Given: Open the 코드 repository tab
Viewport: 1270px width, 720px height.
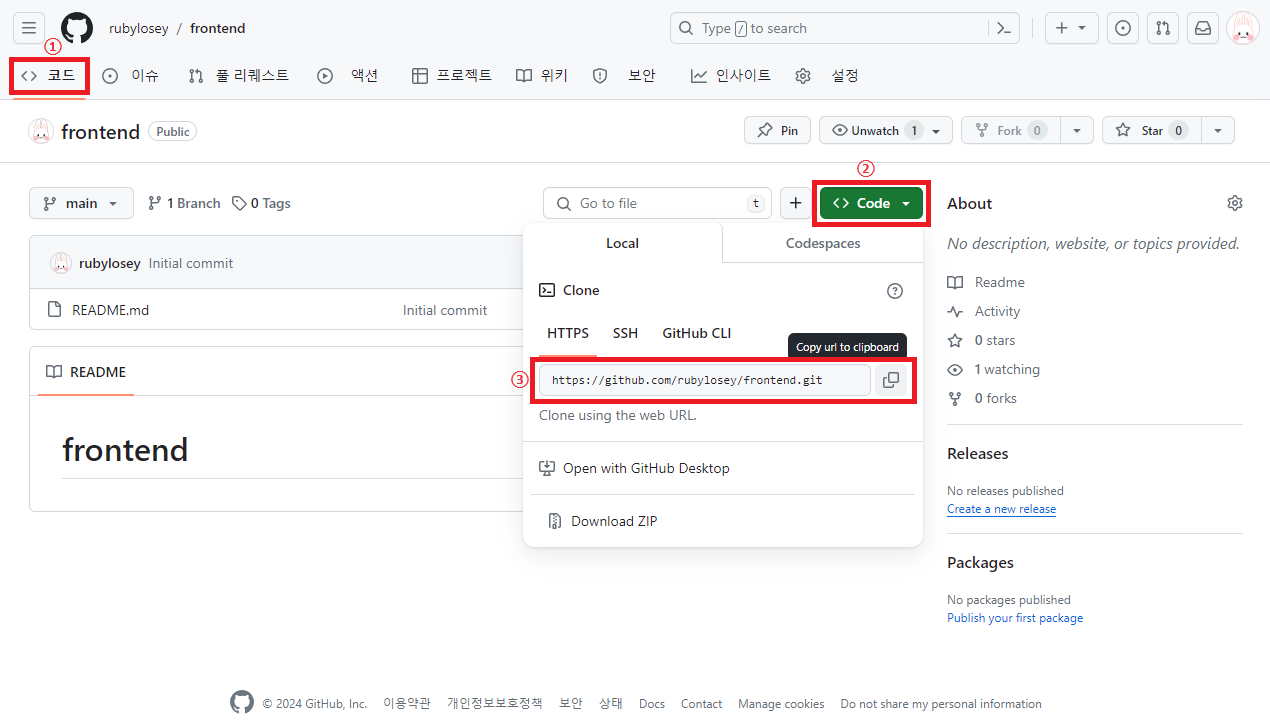Looking at the screenshot, I should 49,76.
